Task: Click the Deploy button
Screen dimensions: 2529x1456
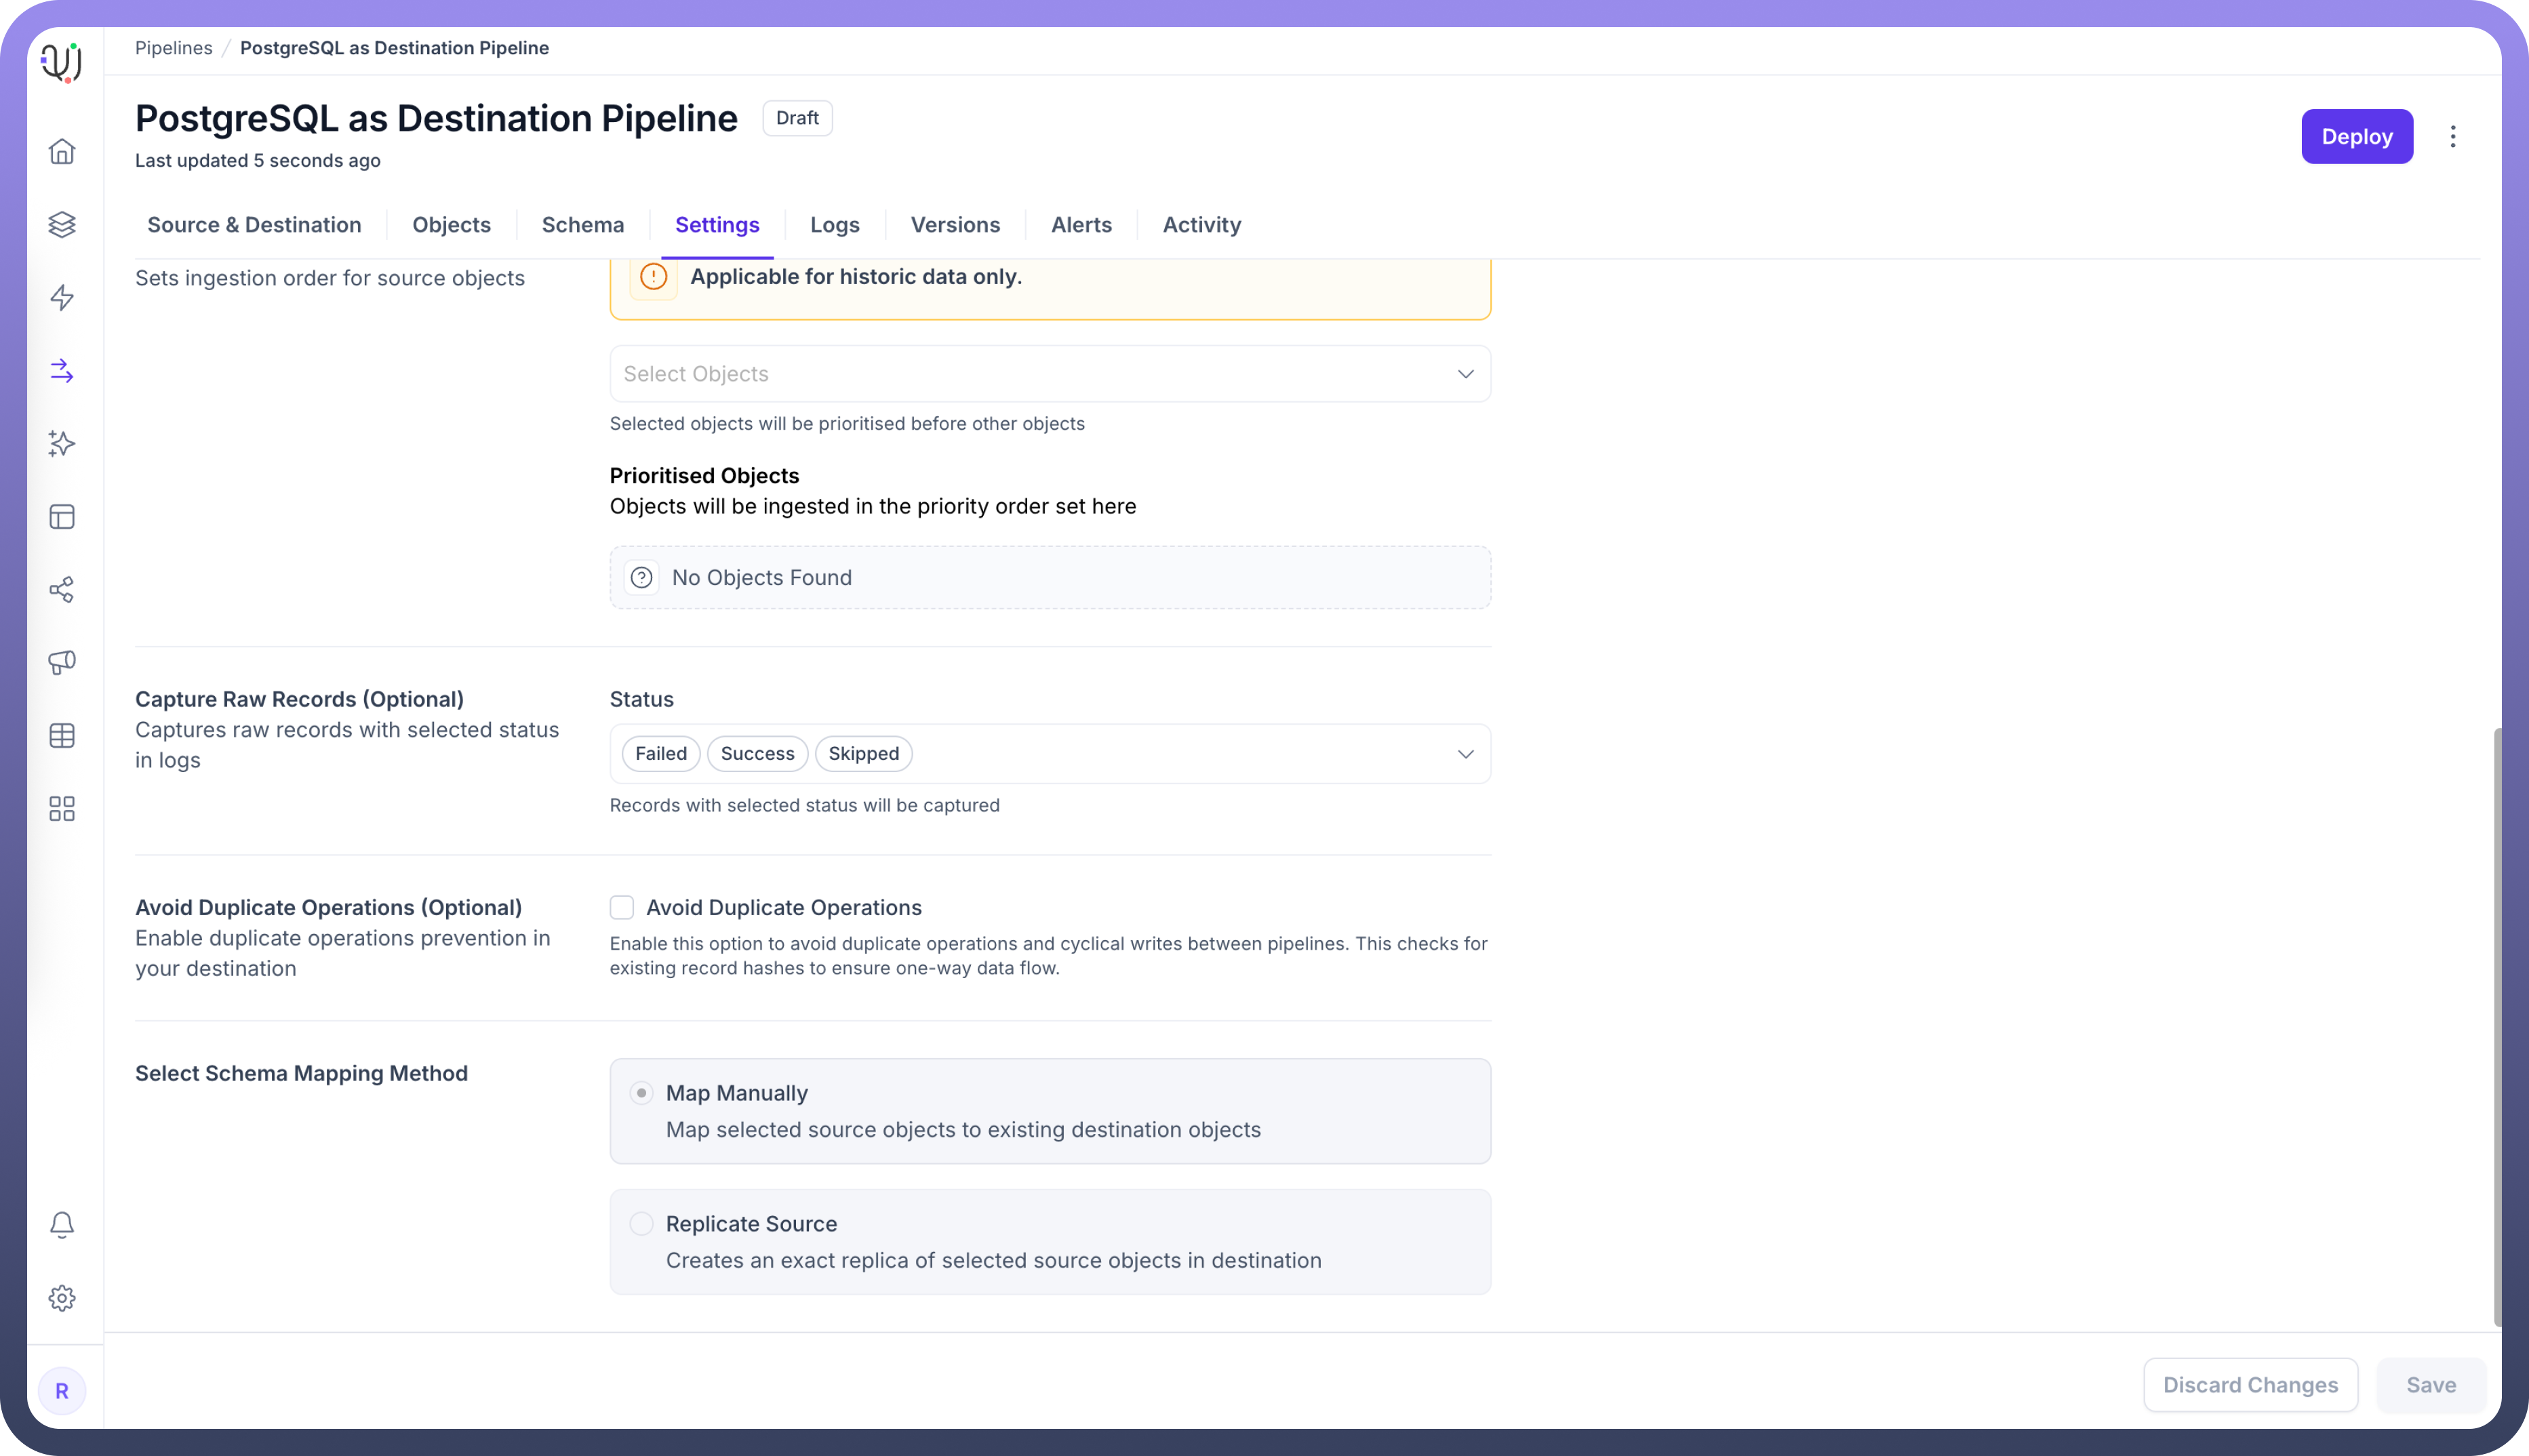Action: (2356, 137)
